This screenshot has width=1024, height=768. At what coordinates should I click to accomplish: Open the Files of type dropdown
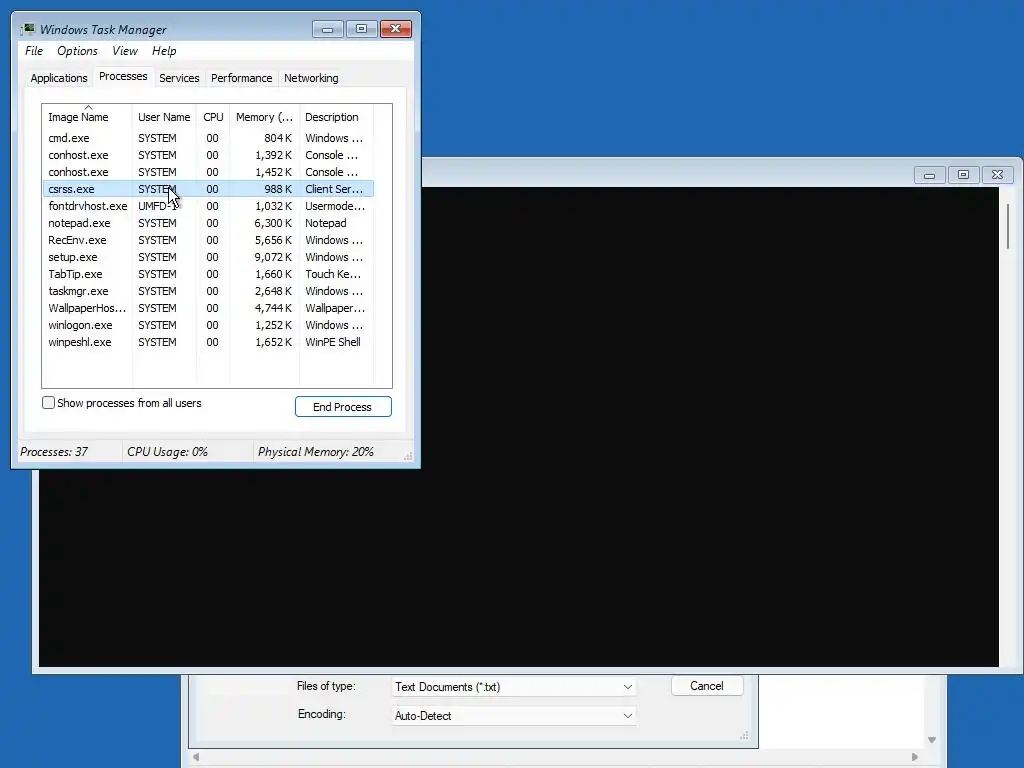[513, 687]
